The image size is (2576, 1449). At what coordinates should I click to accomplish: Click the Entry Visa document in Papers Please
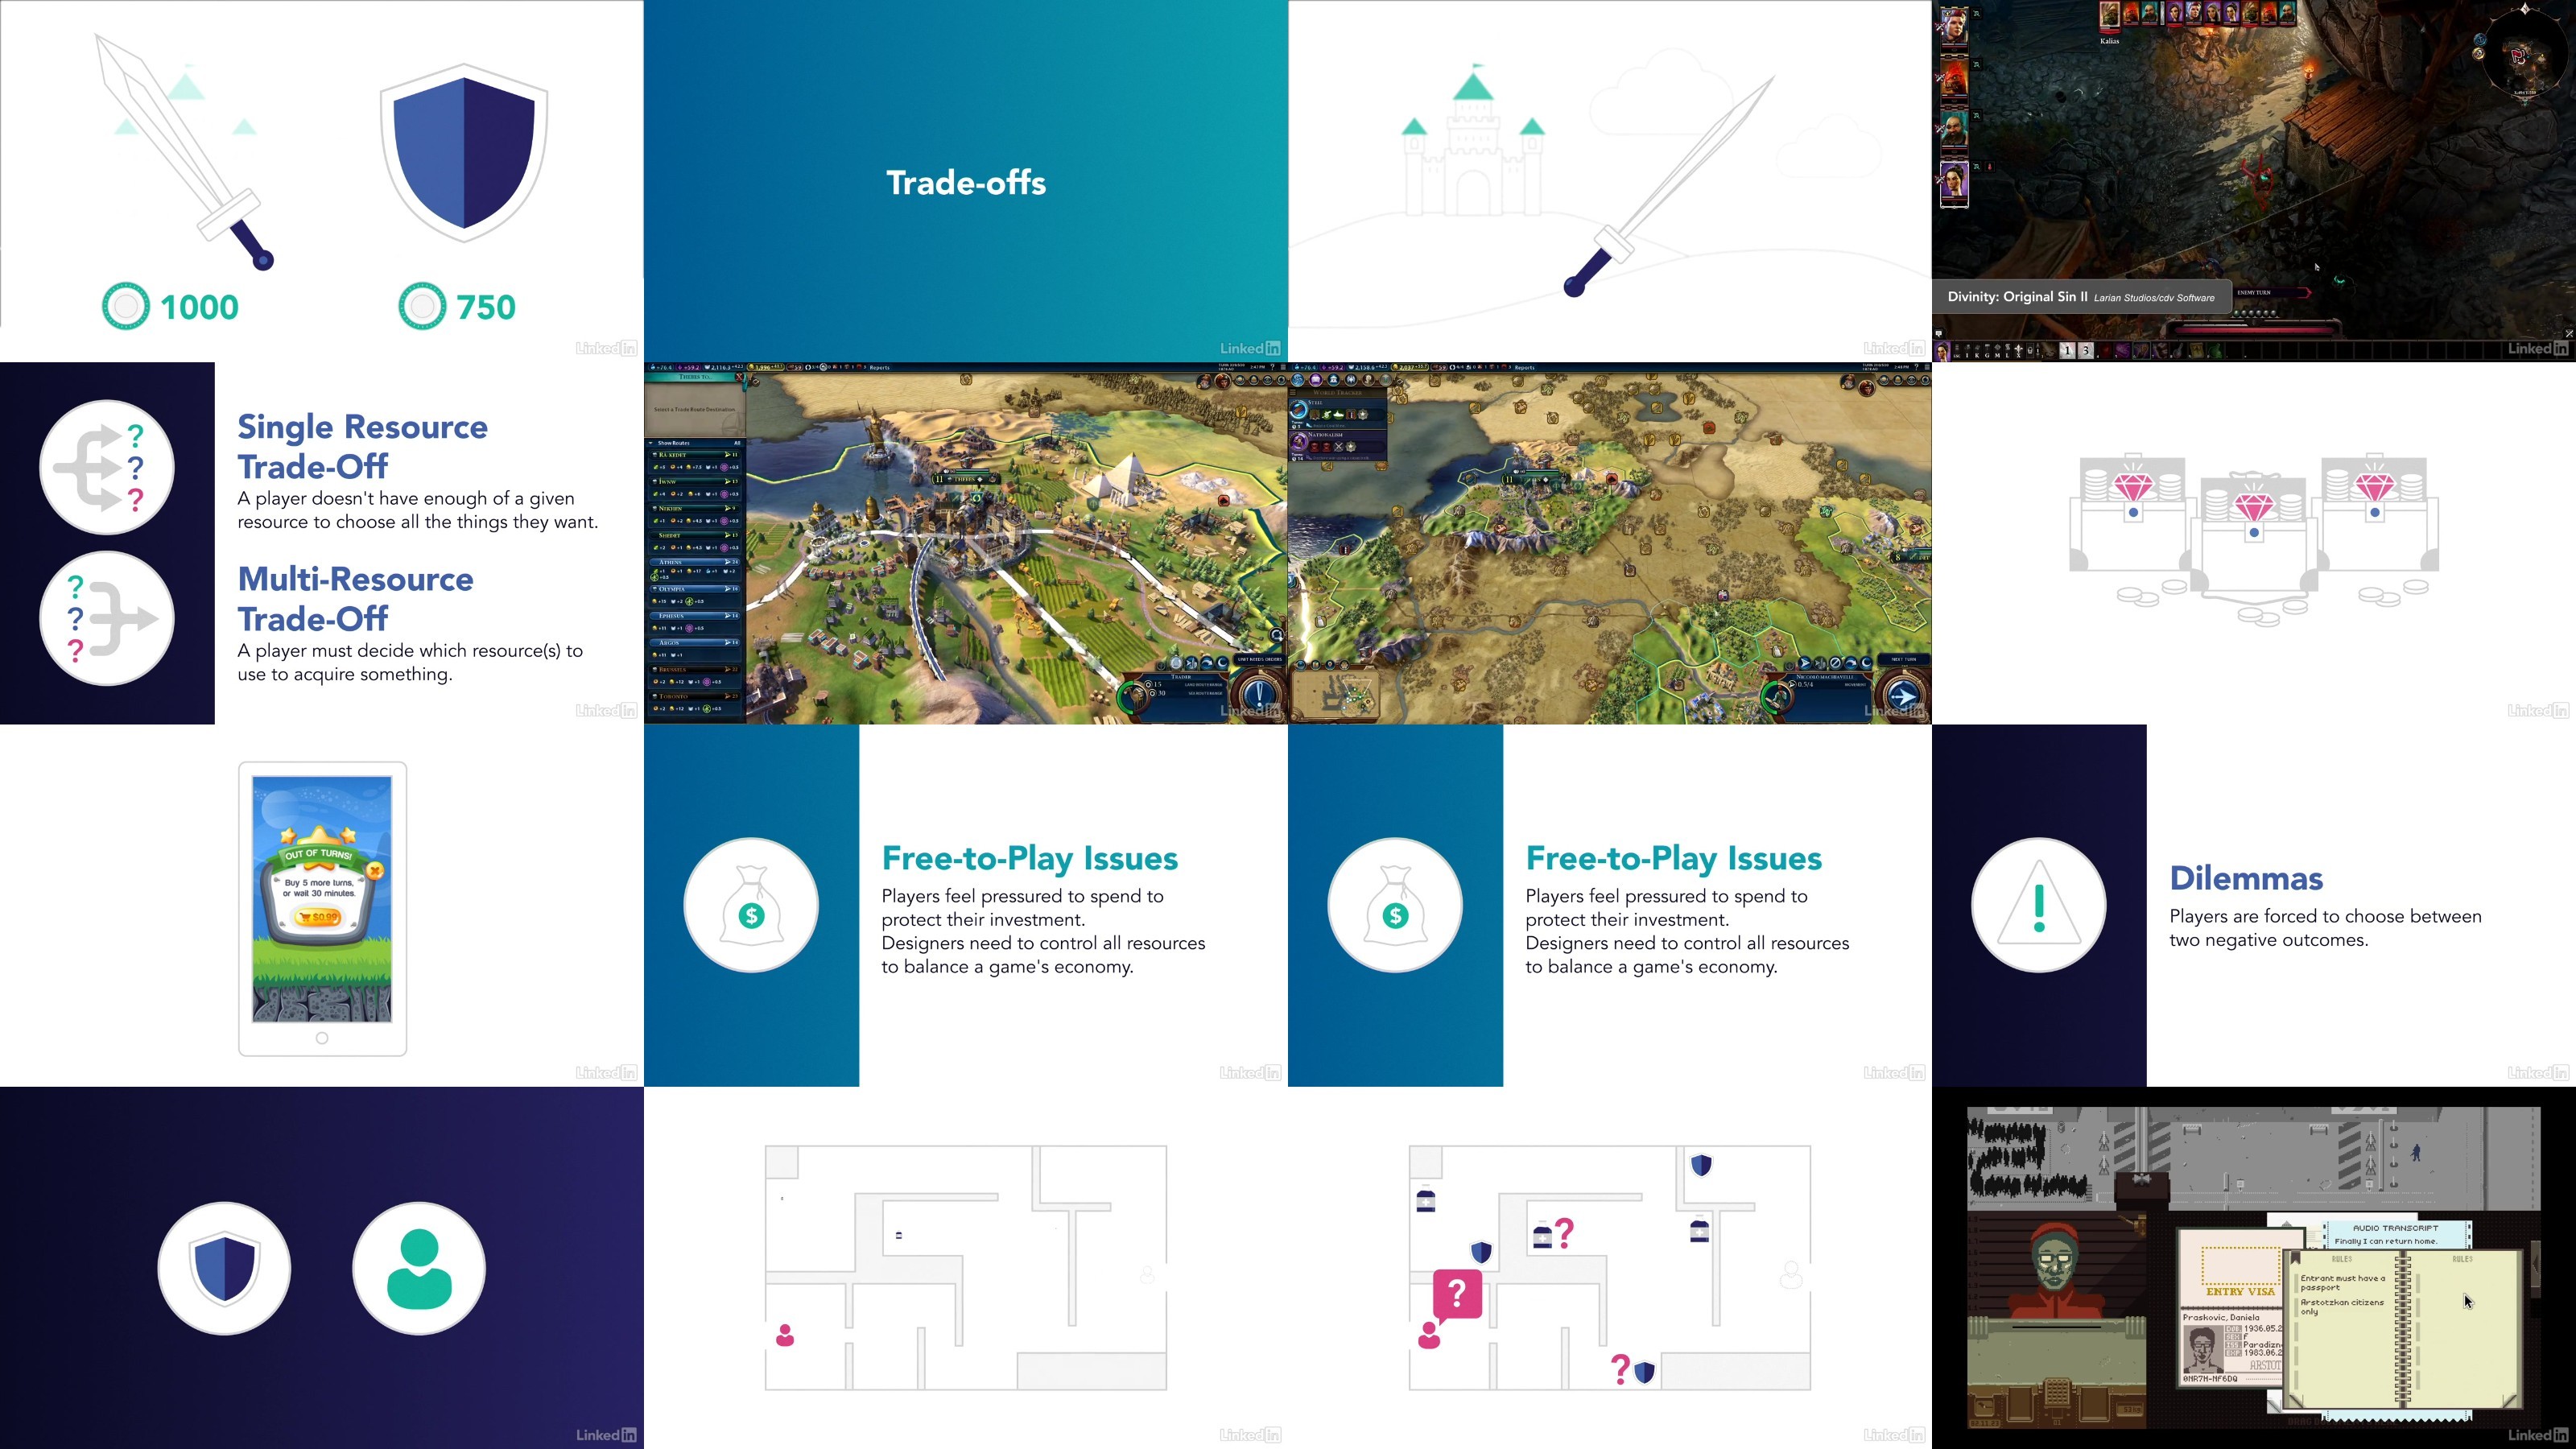(2236, 1267)
